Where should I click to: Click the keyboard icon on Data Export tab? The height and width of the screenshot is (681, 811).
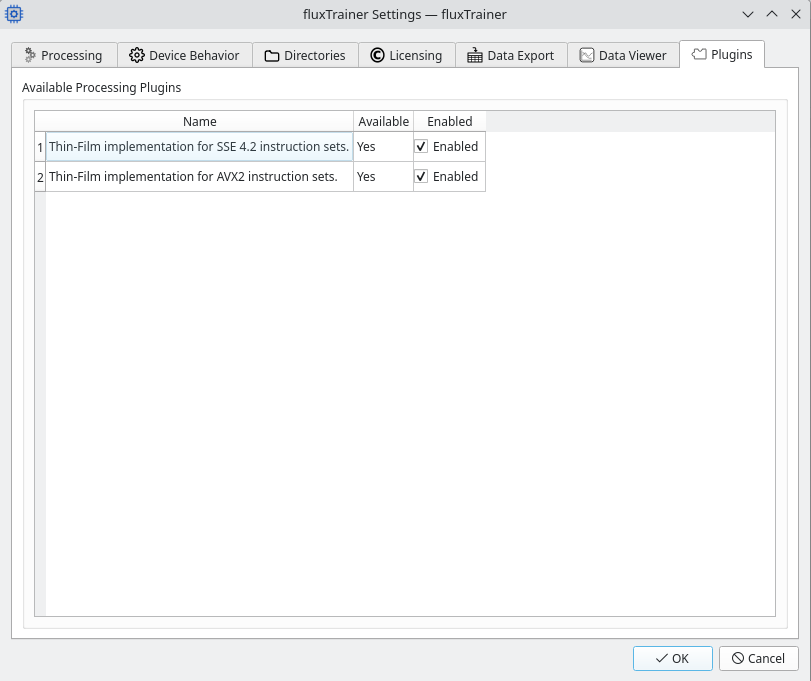475,55
